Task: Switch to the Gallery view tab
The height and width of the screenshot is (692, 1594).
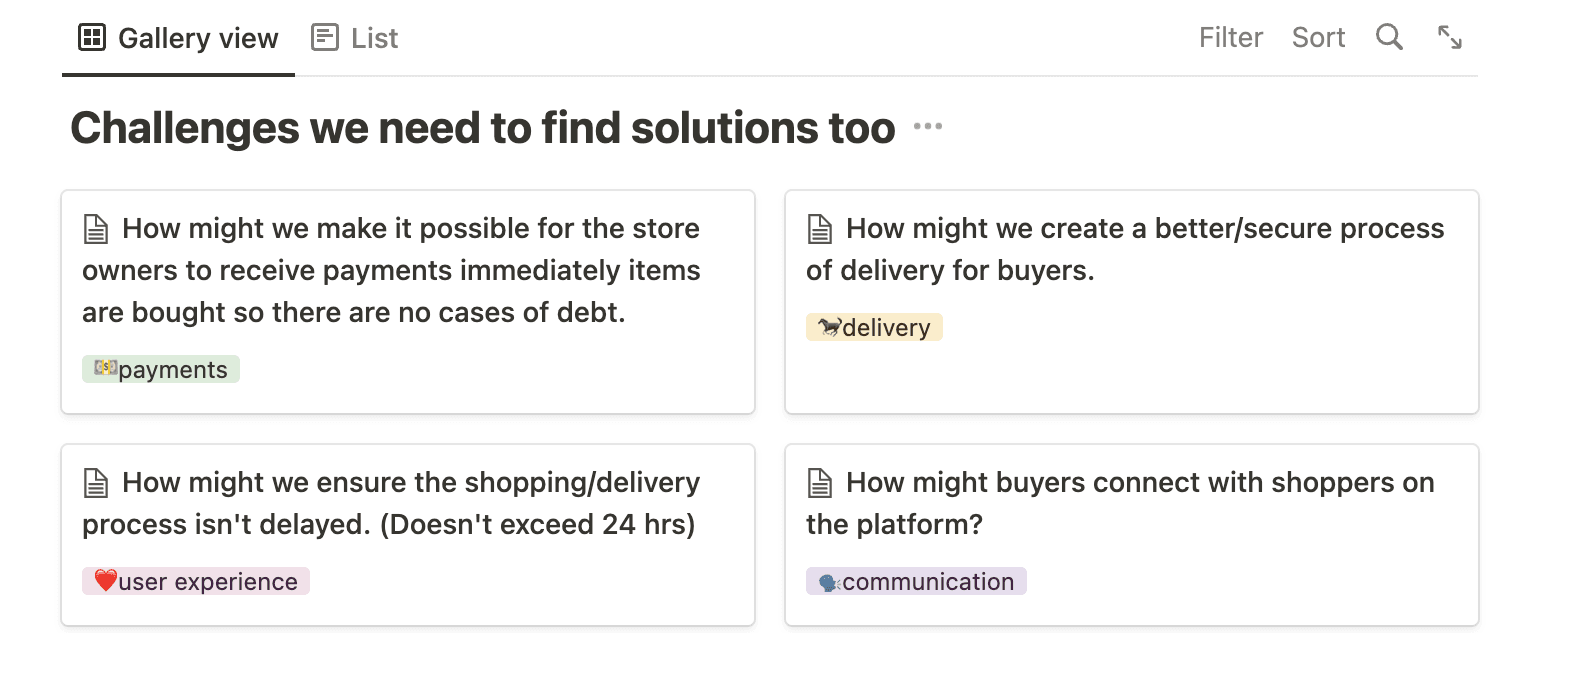Action: pyautogui.click(x=198, y=38)
